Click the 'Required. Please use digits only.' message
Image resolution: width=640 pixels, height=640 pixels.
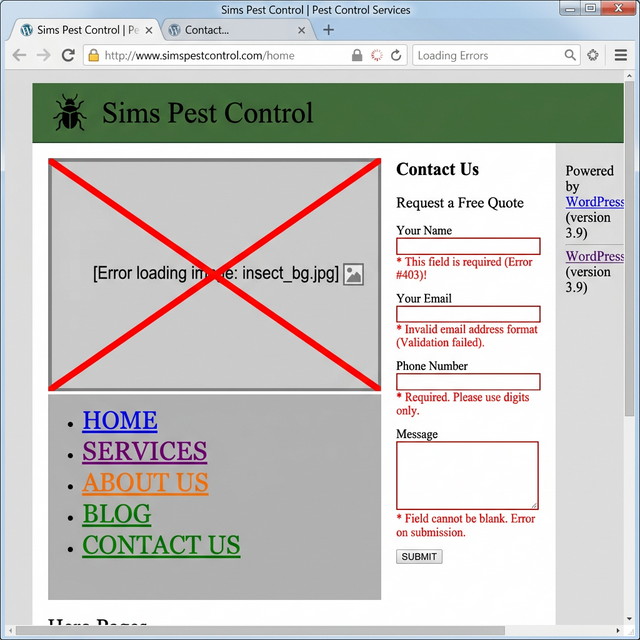pos(462,404)
